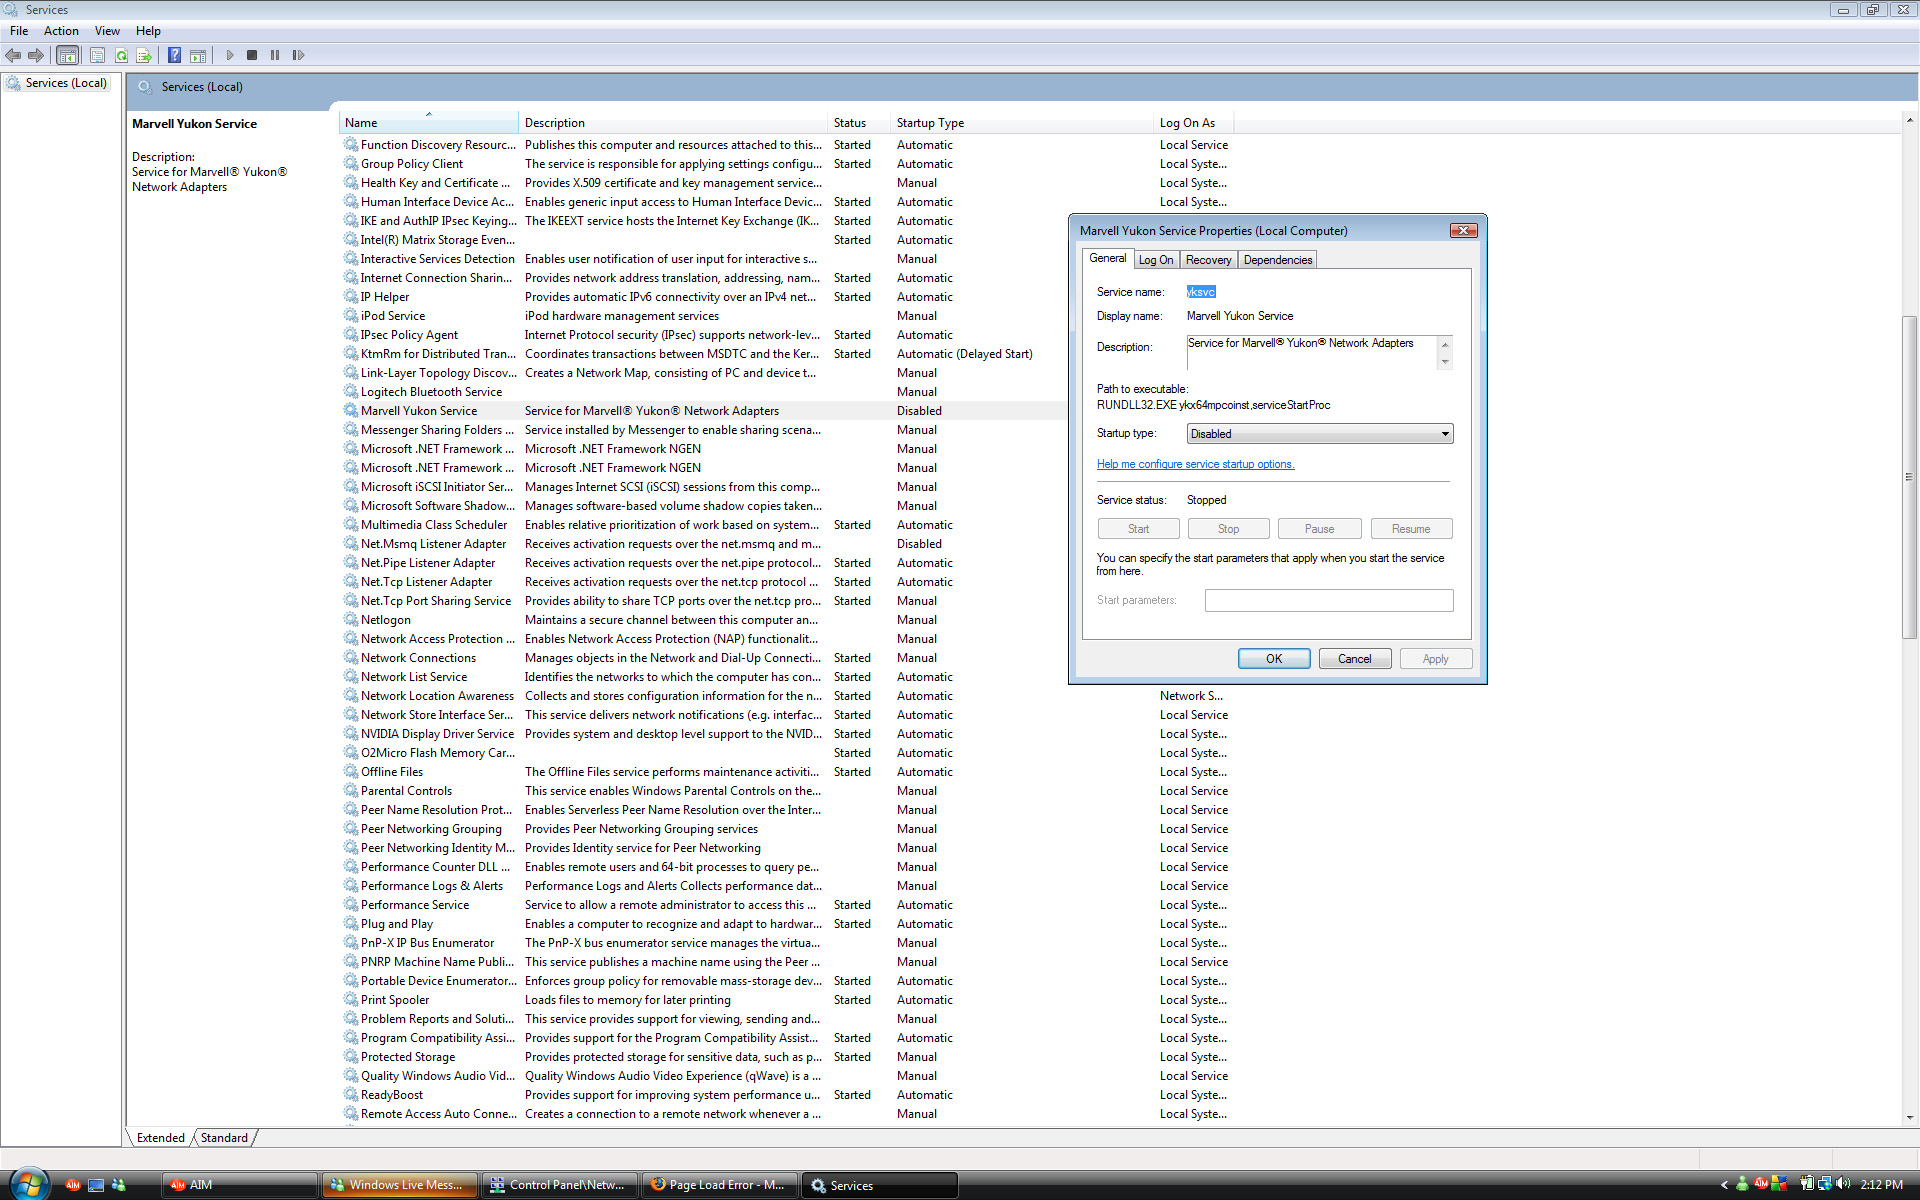Image resolution: width=1920 pixels, height=1200 pixels.
Task: Click the highlighted service name yksvc field
Action: point(1201,292)
